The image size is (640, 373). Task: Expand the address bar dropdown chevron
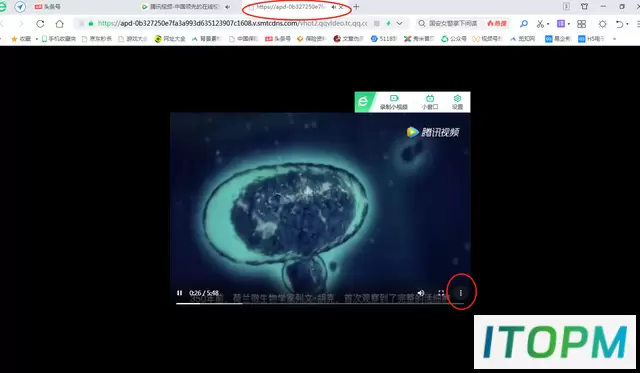tap(400, 23)
